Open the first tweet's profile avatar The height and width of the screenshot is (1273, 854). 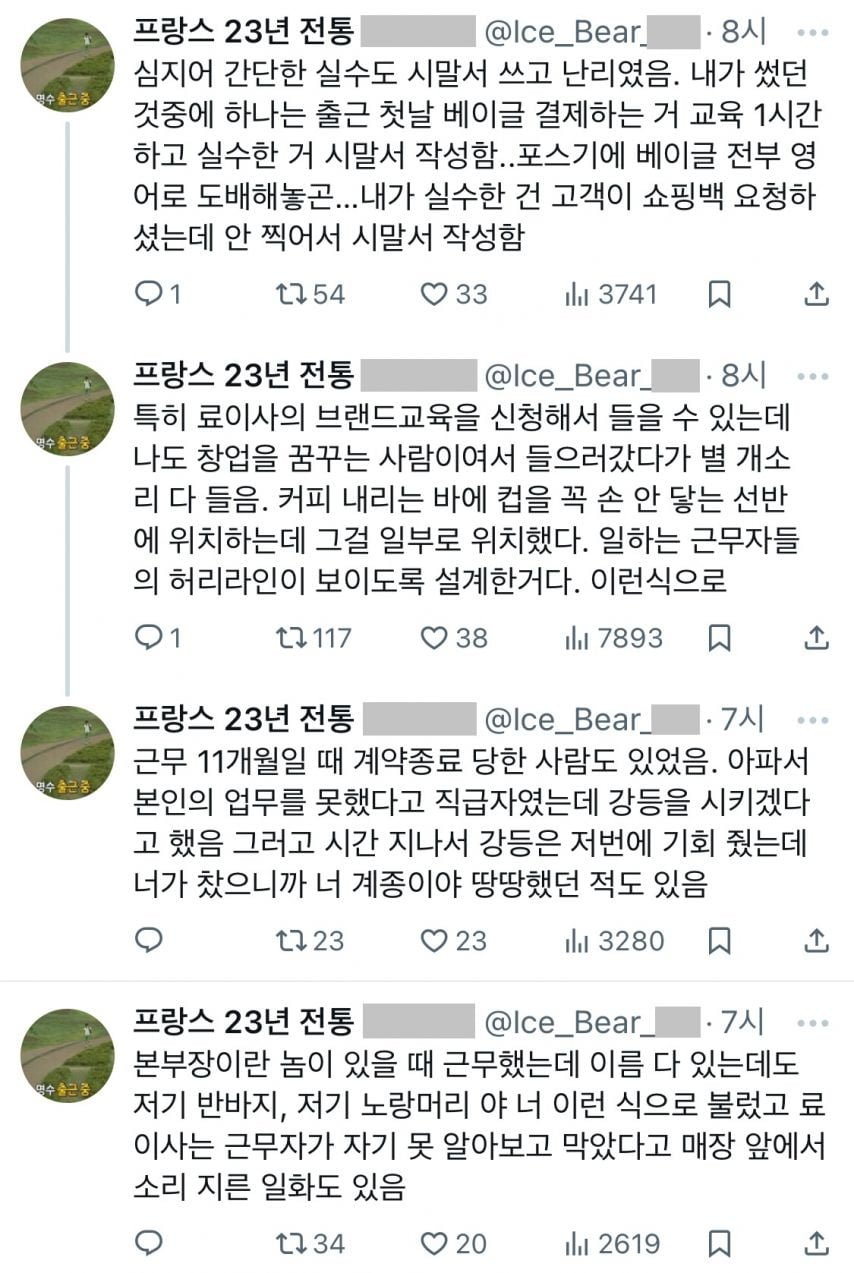point(67,65)
